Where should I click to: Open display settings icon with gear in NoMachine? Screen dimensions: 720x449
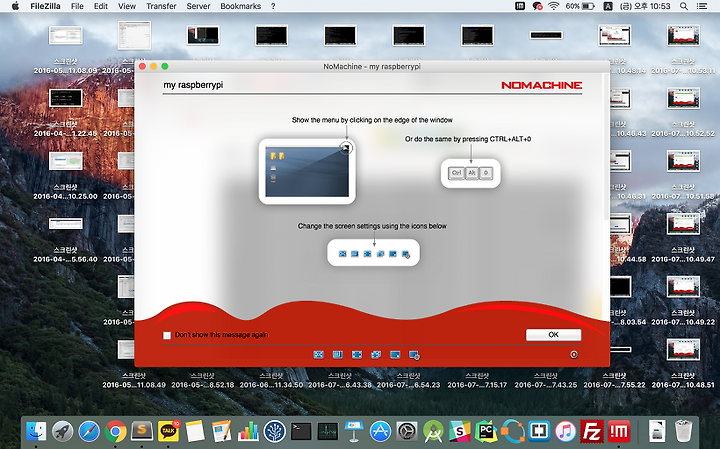[414, 355]
